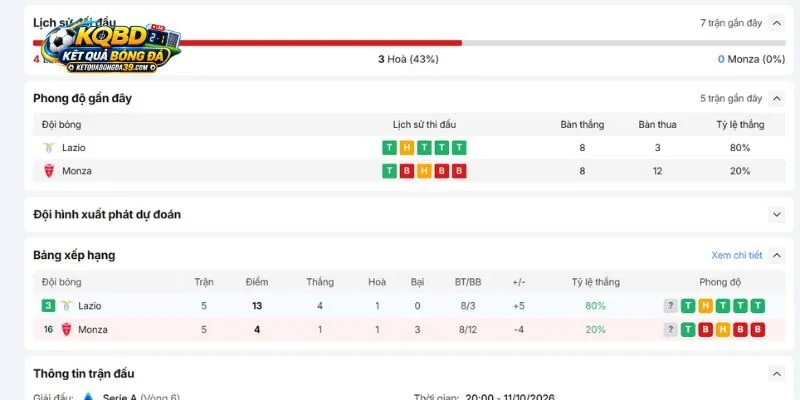
Task: Click Monza's -4 goal difference
Action: coord(518,330)
